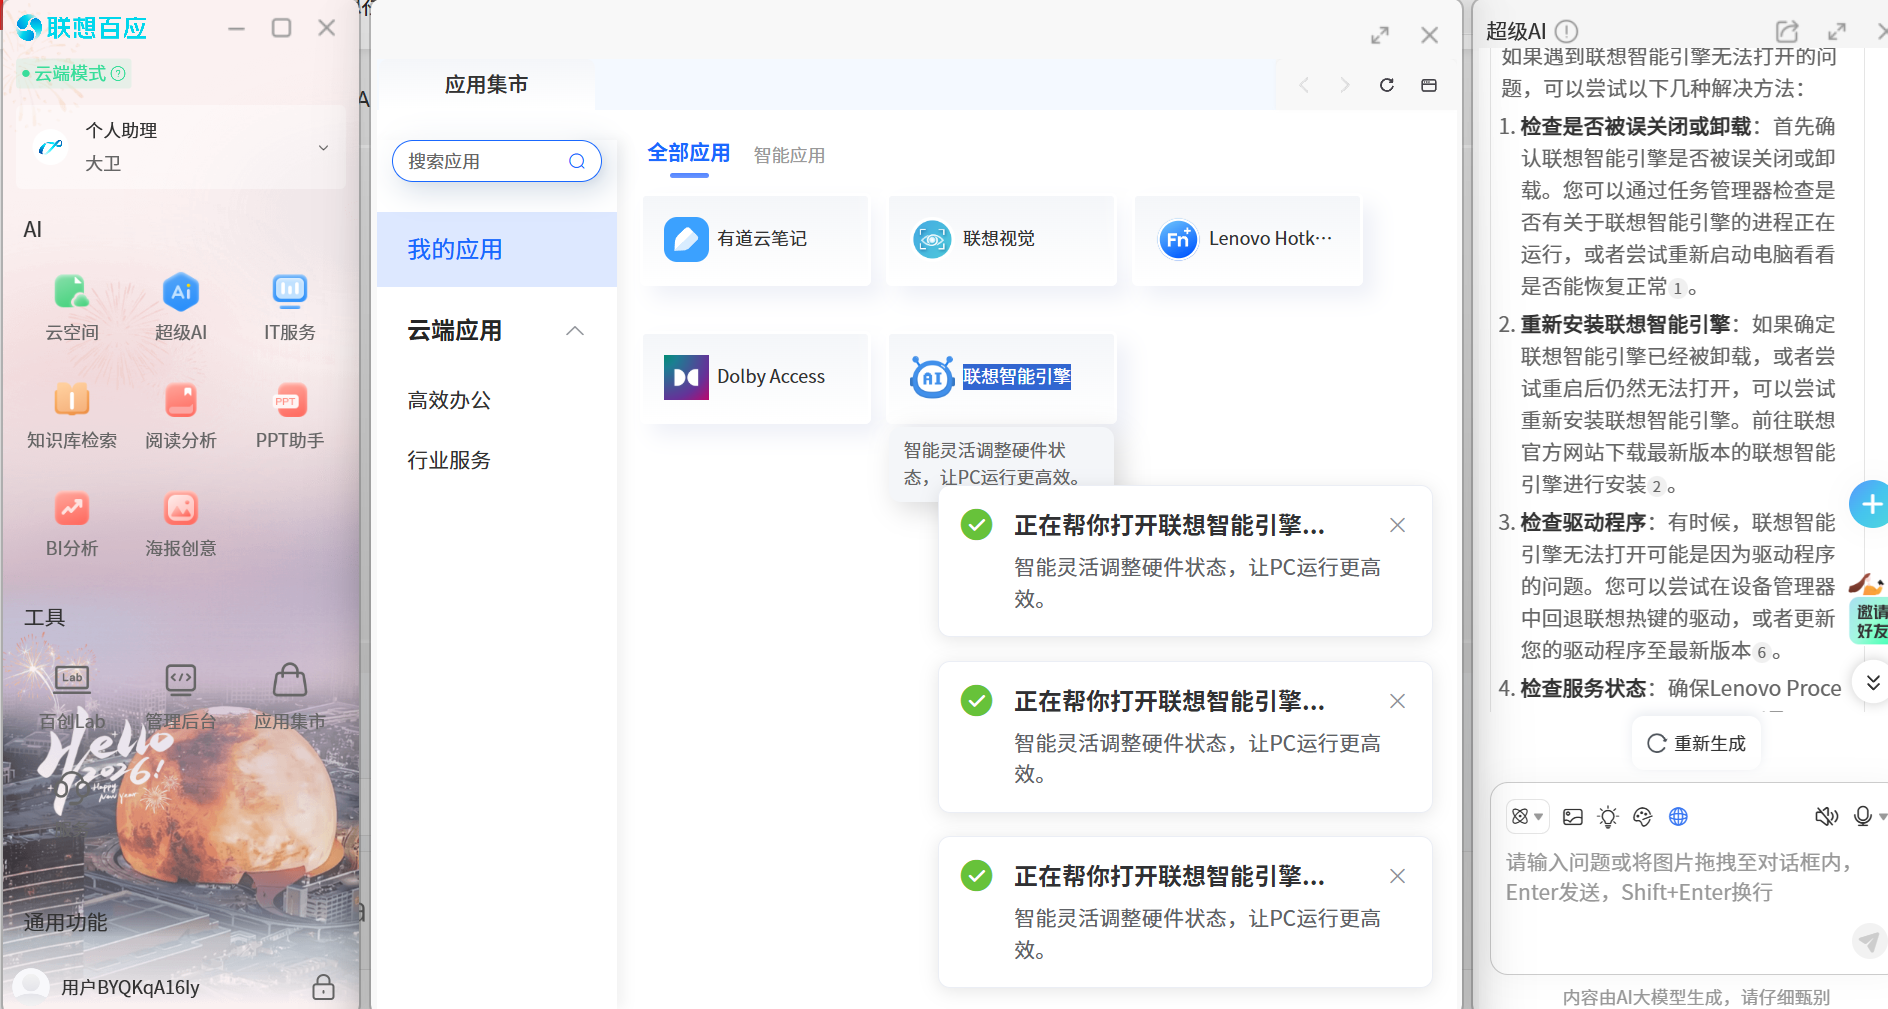The height and width of the screenshot is (1009, 1888).
Task: Collapse the 云端应用 section chevron
Action: [x=575, y=331]
